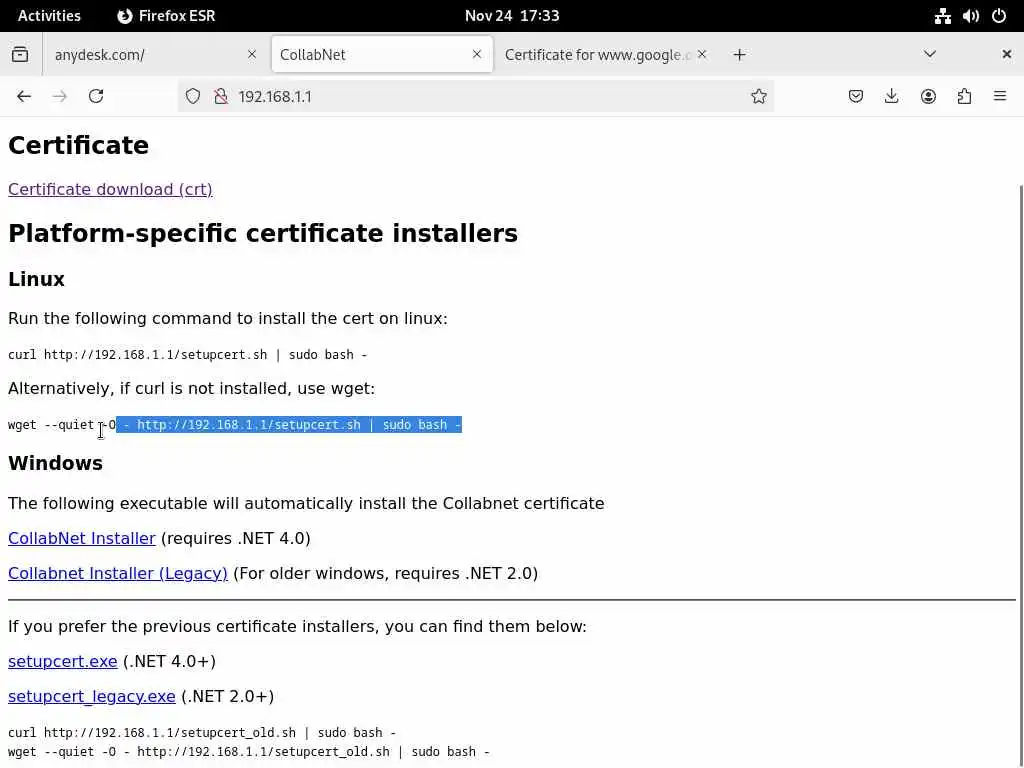
Task: Click the wget setupcert_old.sh command
Action: pyautogui.click(x=249, y=752)
